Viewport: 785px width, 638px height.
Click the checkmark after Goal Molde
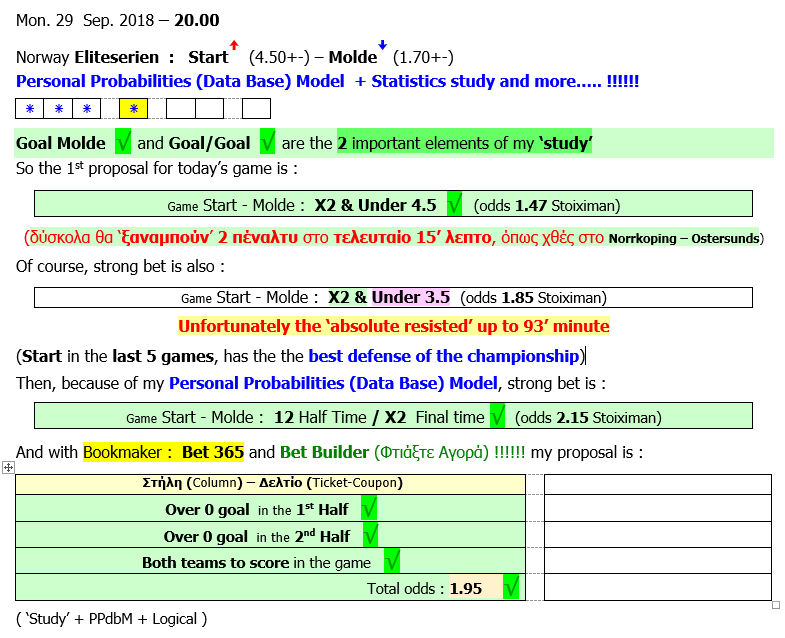point(123,141)
